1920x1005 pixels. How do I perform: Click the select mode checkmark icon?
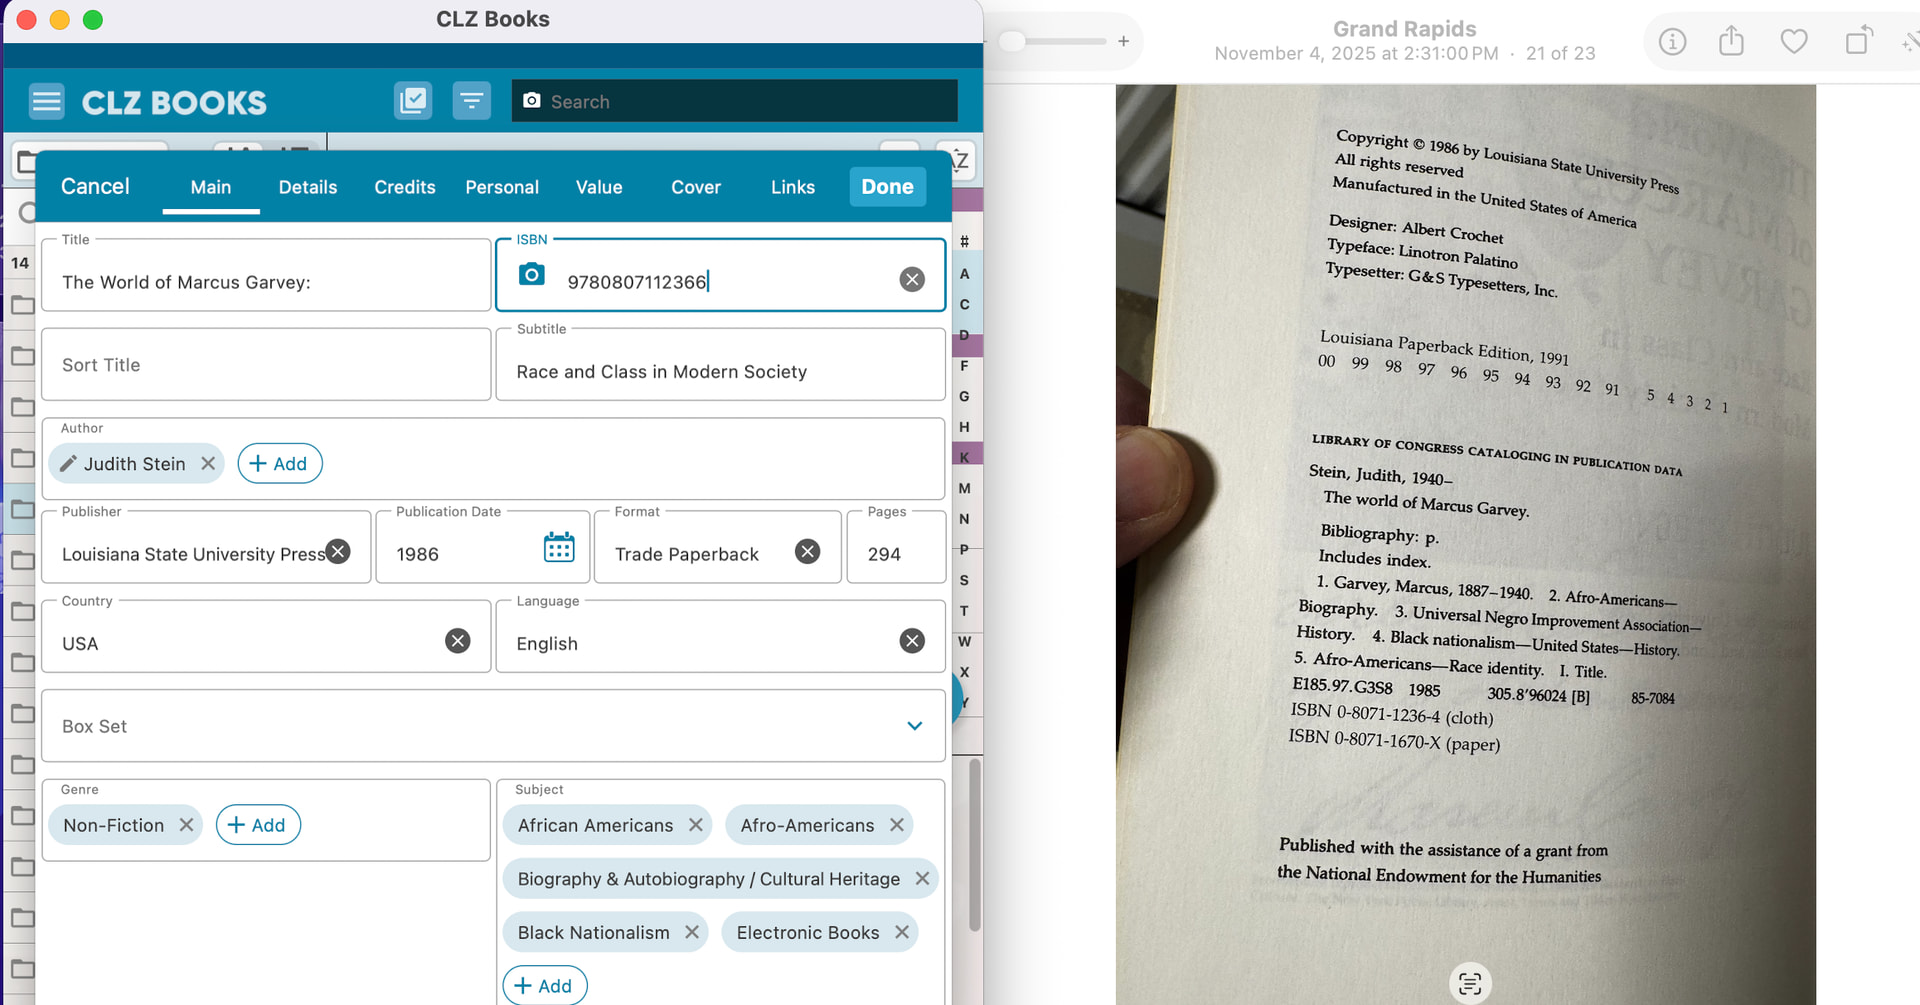click(412, 101)
